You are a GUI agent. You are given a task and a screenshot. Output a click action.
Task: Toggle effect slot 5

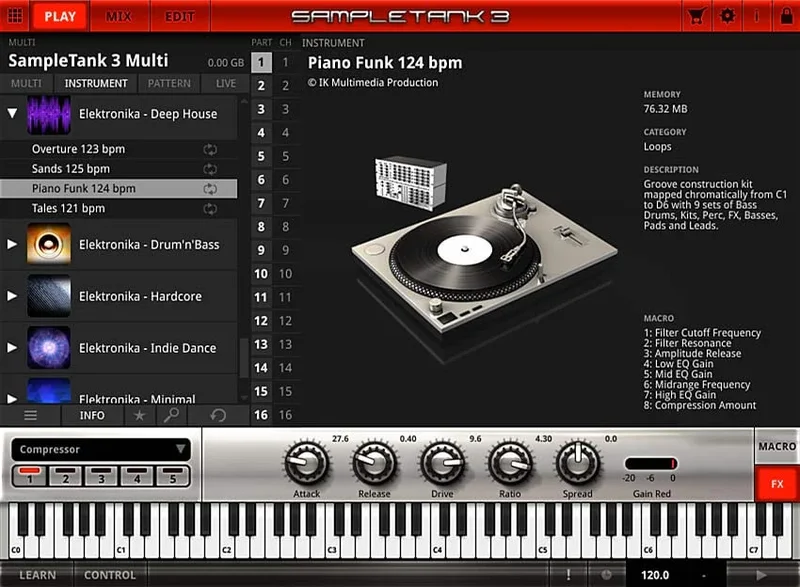pyautogui.click(x=172, y=475)
